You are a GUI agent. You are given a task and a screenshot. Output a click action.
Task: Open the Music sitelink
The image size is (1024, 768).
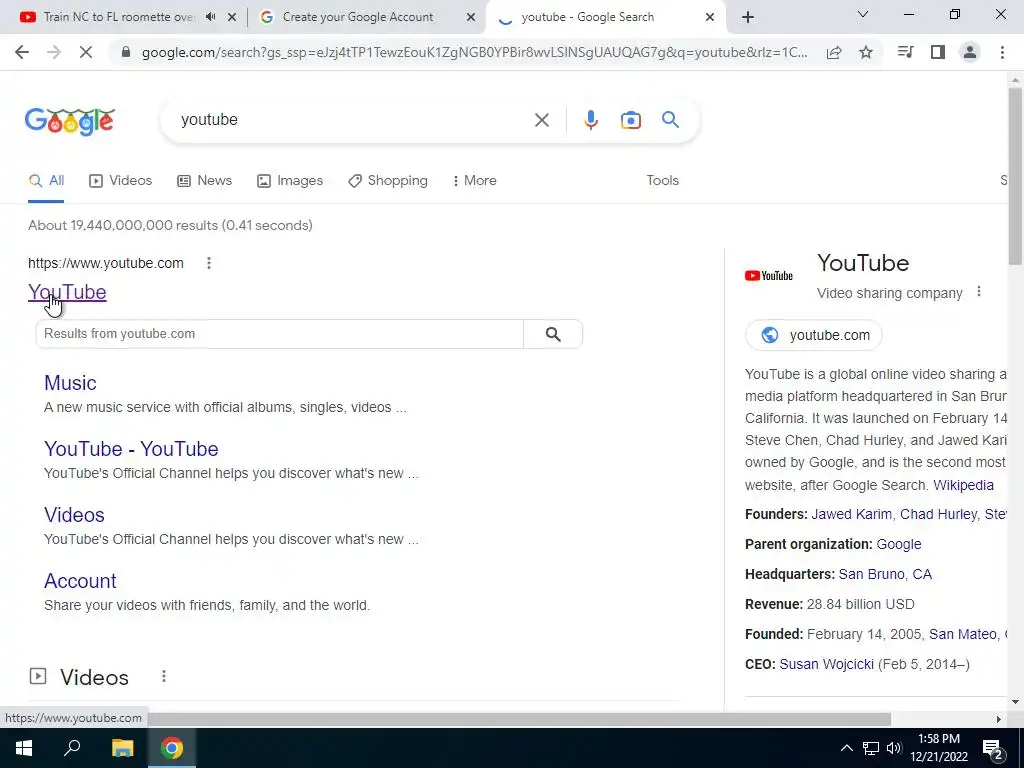70,383
